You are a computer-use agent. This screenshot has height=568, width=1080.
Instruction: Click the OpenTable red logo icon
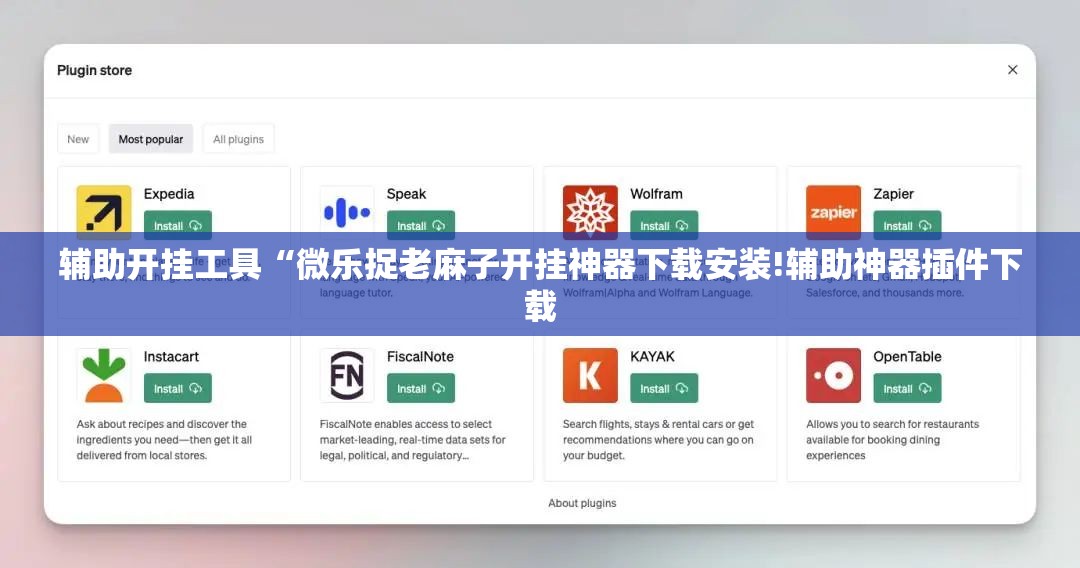tap(833, 375)
